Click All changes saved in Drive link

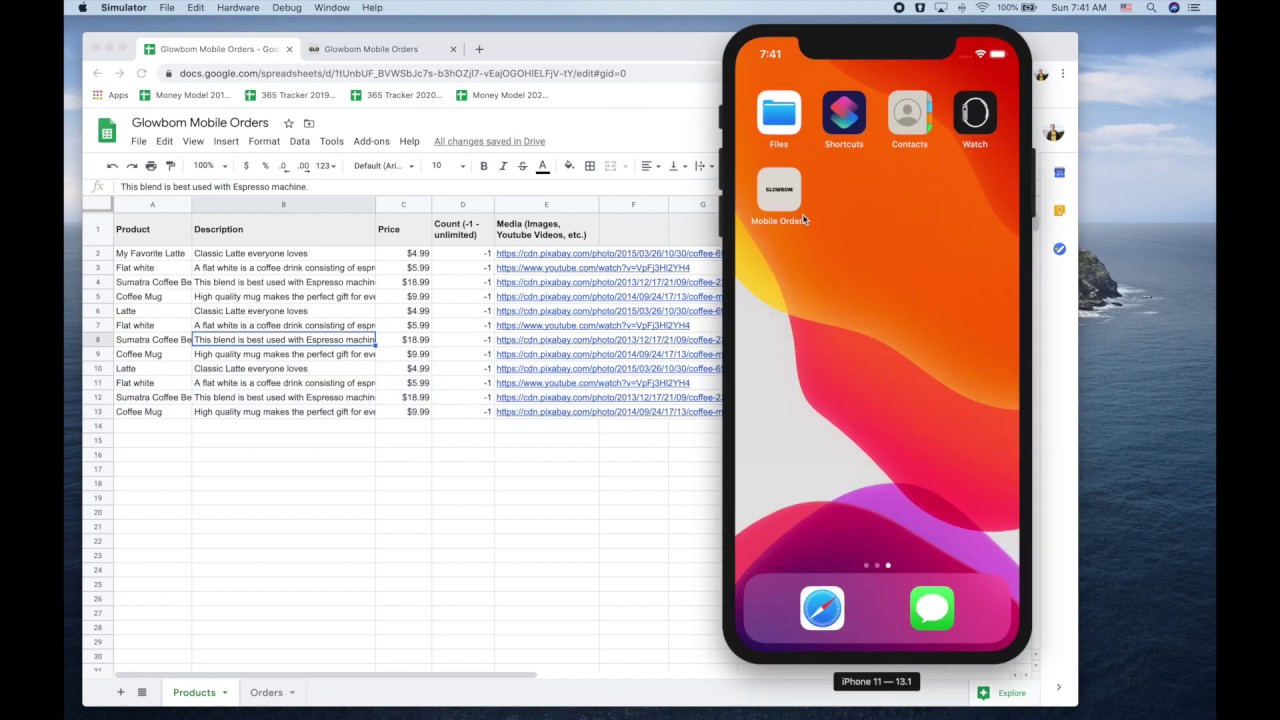coord(489,142)
